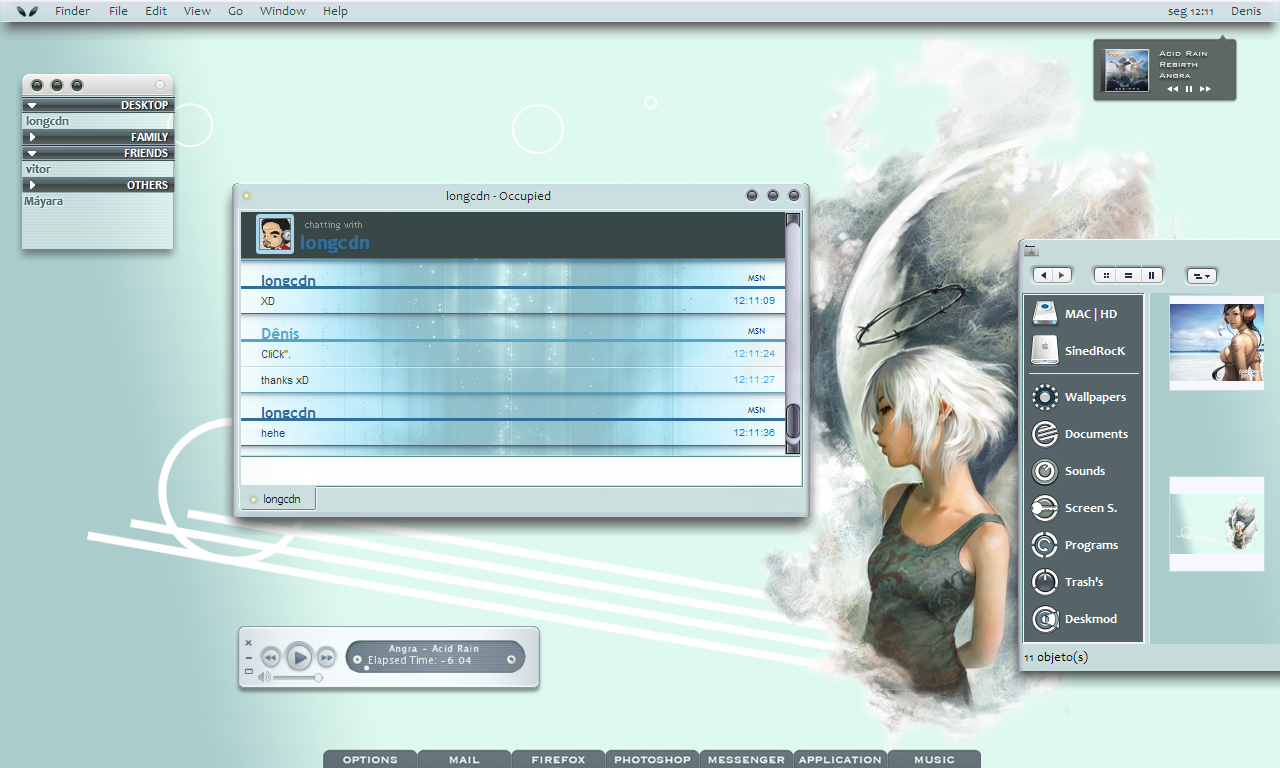Open the Help menu
Screen dimensions: 1280x768
click(x=335, y=11)
